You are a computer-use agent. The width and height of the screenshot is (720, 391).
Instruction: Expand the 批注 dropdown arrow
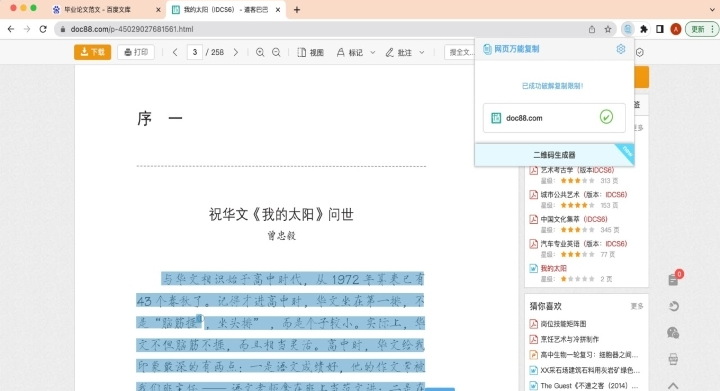click(x=422, y=53)
